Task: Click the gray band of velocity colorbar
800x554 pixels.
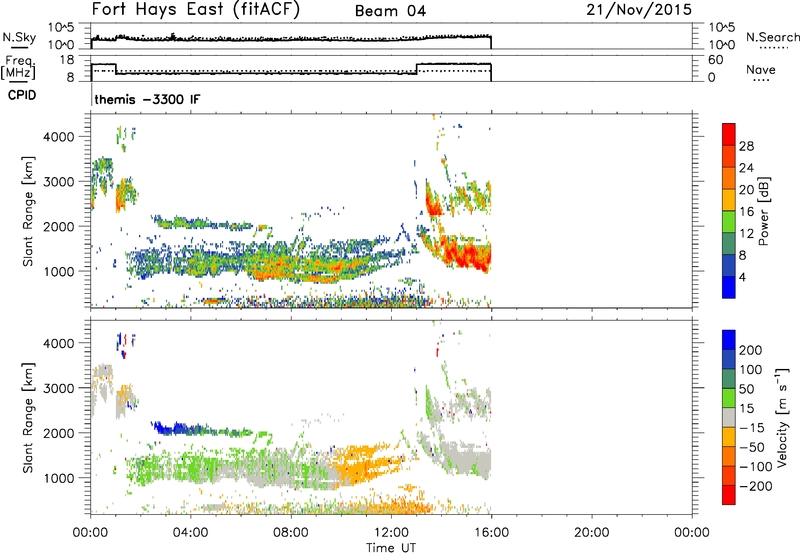Action: click(729, 418)
